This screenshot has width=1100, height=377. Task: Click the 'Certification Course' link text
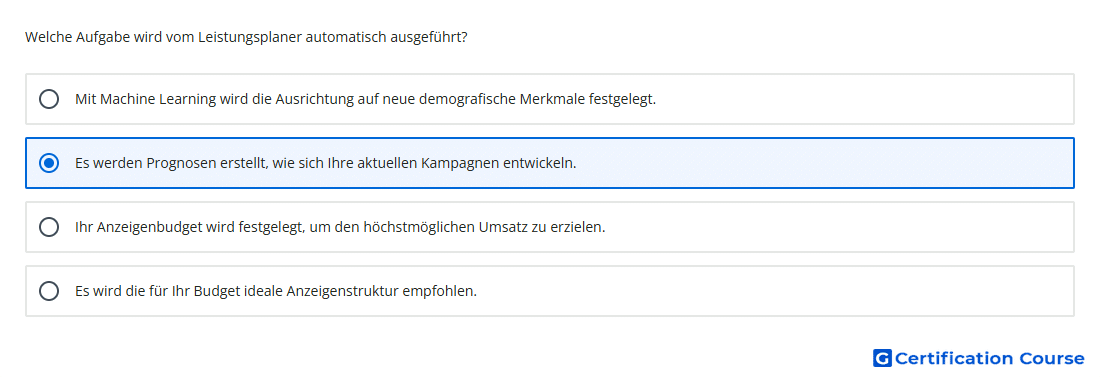(989, 358)
